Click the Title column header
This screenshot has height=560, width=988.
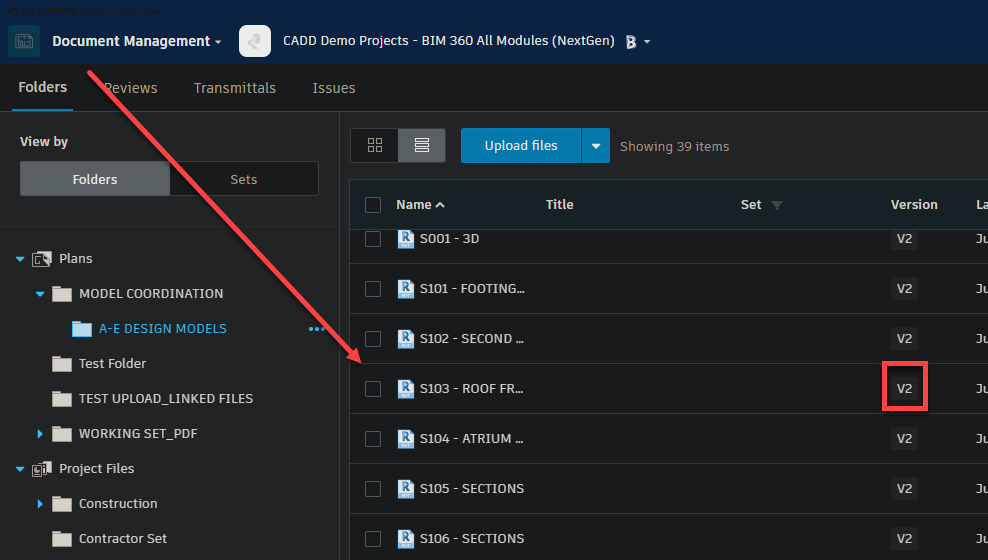(560, 205)
